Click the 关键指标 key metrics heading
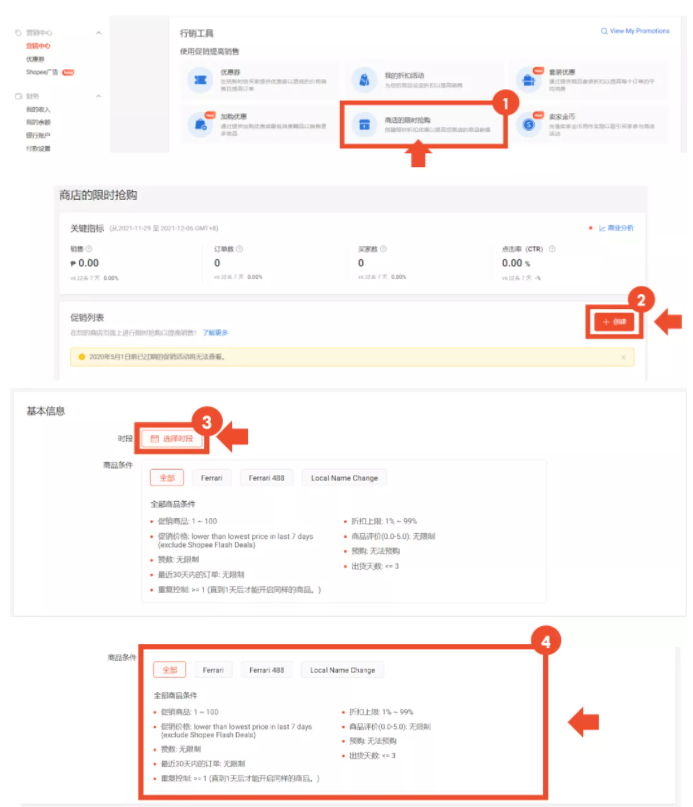The image size is (693, 807). (87, 228)
